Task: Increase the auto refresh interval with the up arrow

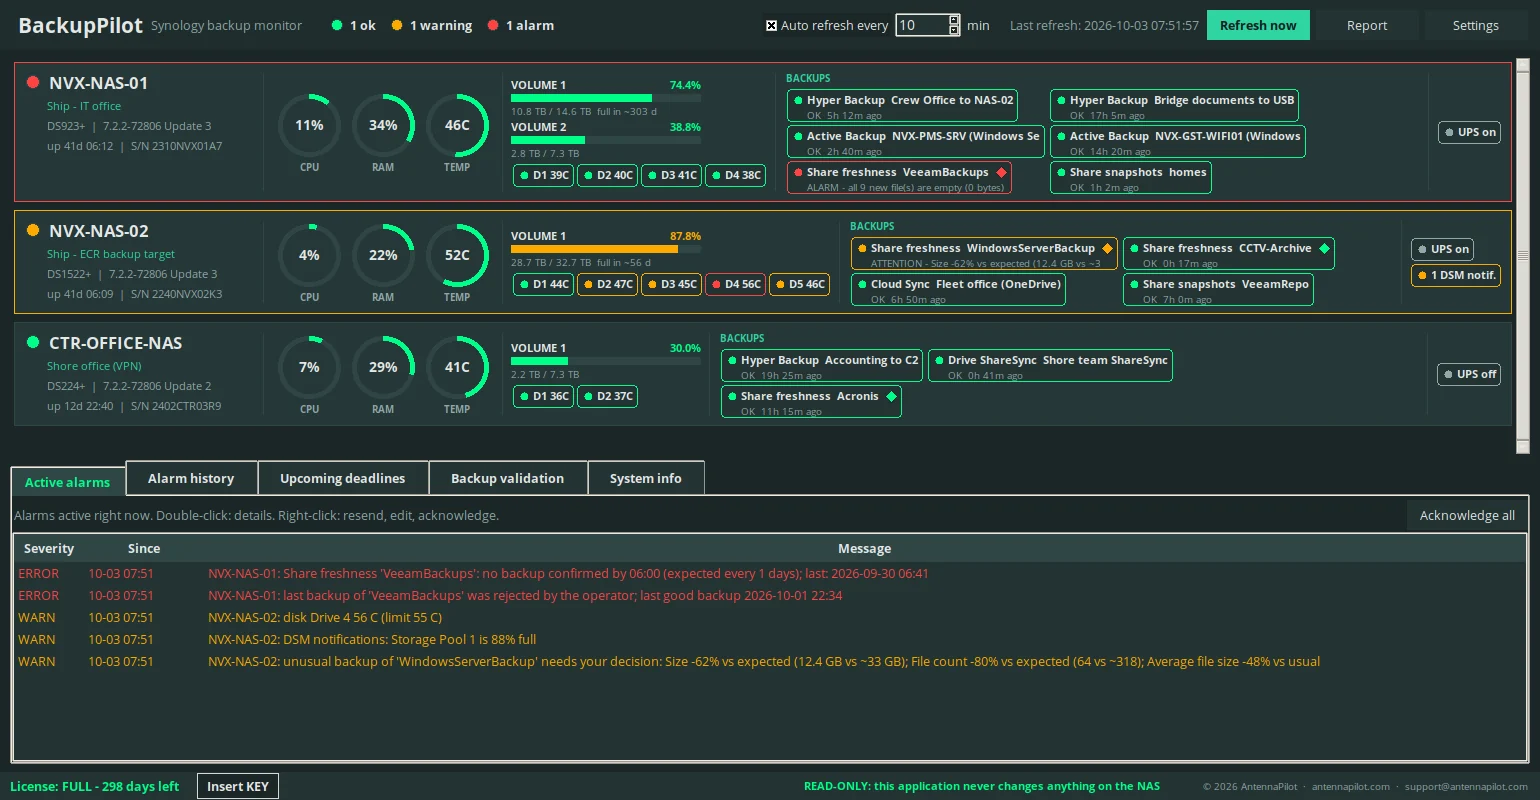Action: tap(954, 20)
